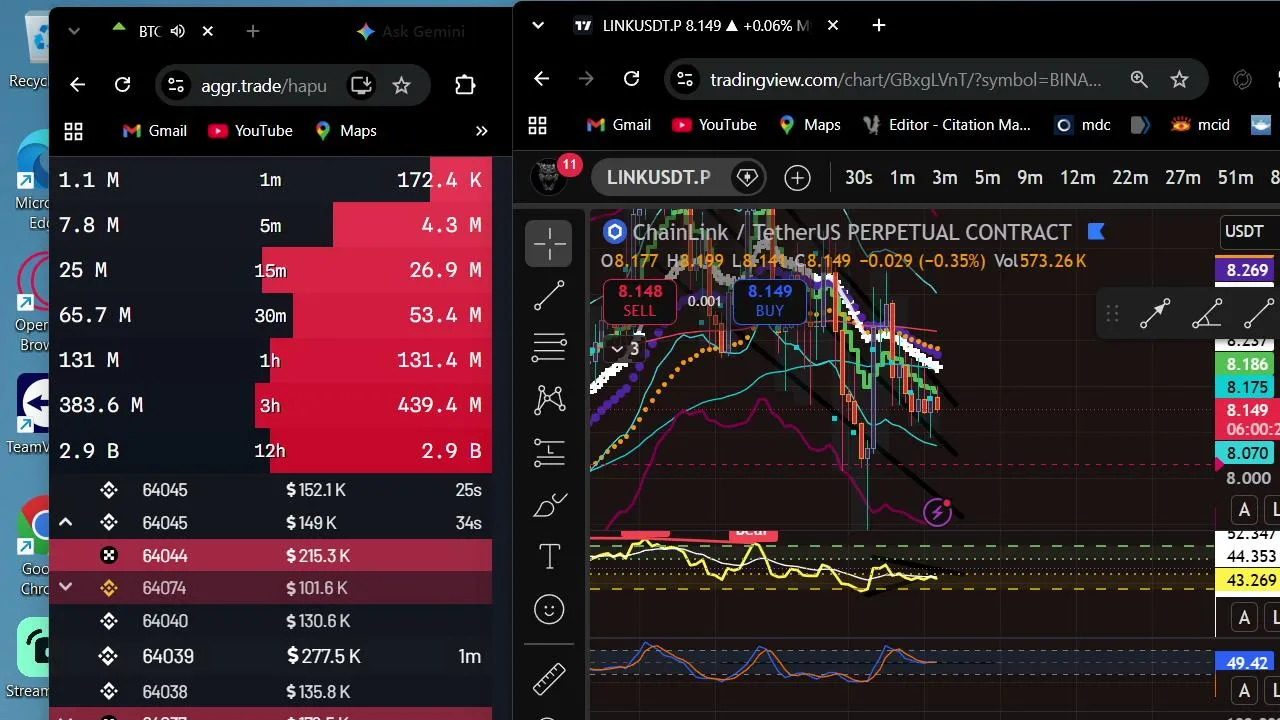The width and height of the screenshot is (1280, 720).
Task: Click the add symbol plus icon
Action: [797, 178]
